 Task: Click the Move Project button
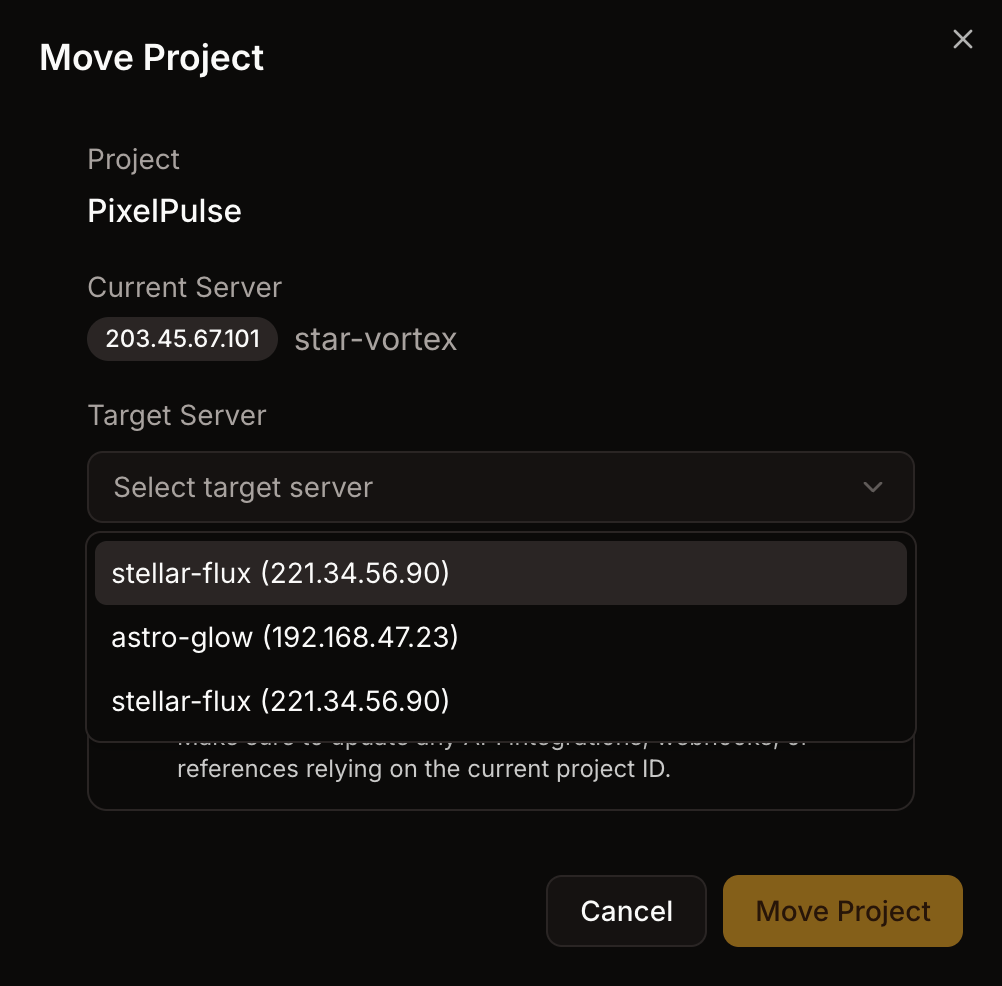click(x=842, y=910)
